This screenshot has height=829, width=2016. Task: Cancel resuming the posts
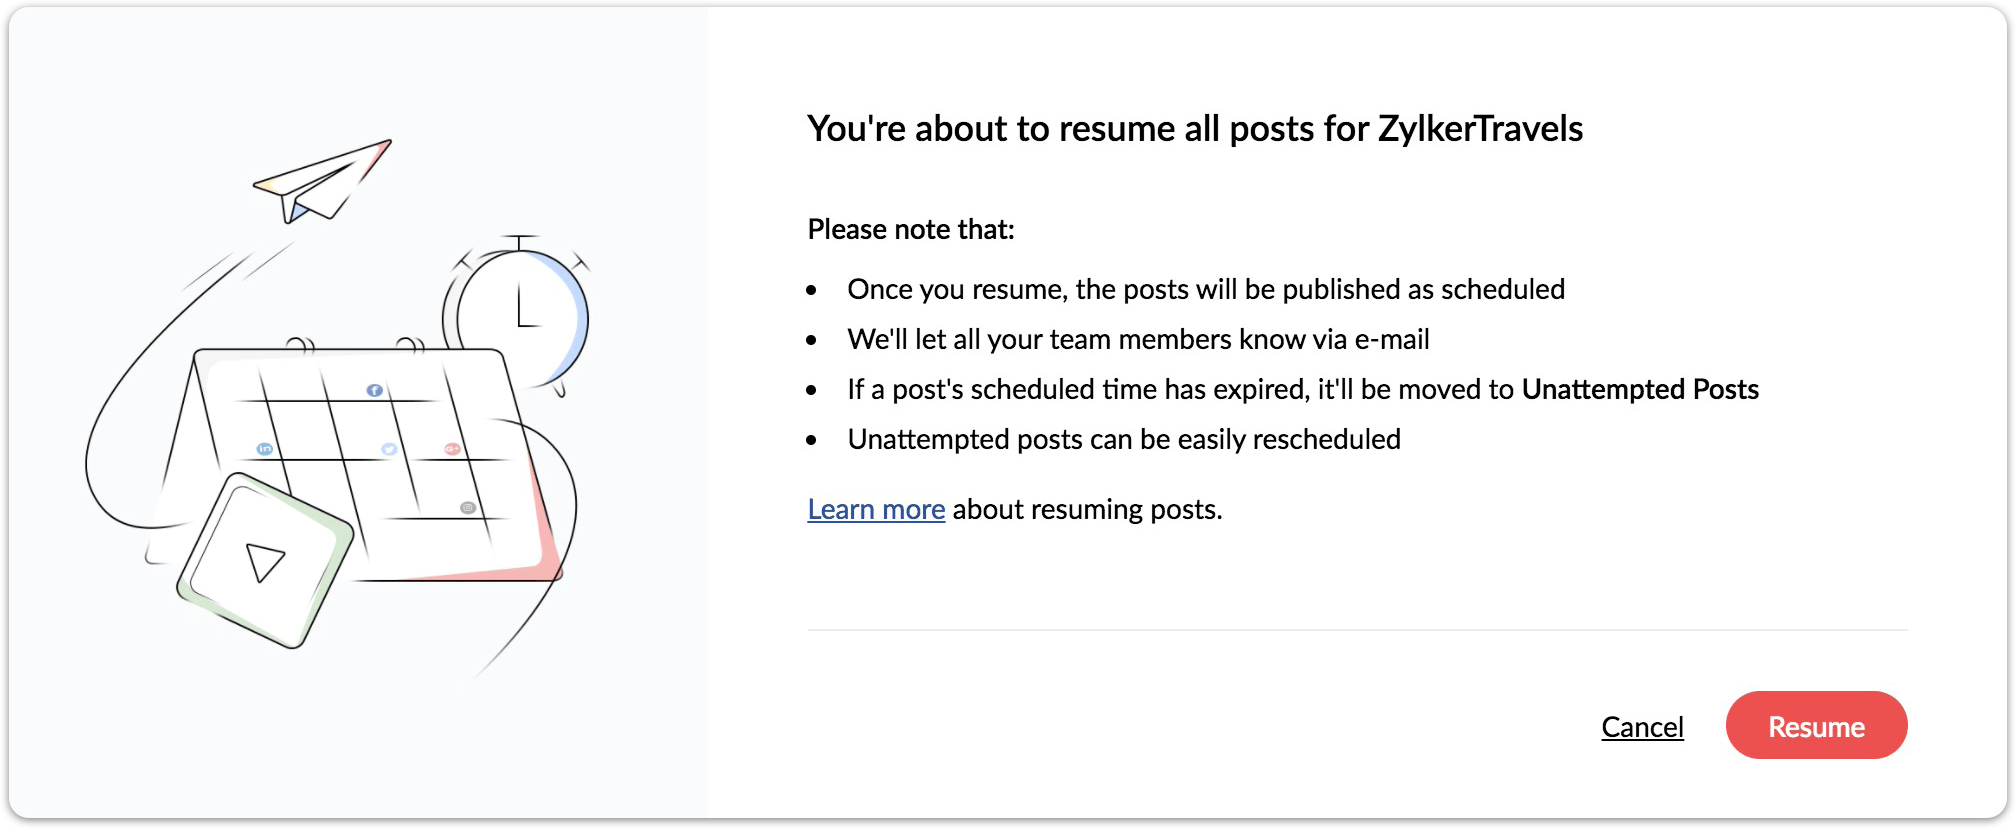point(1642,727)
